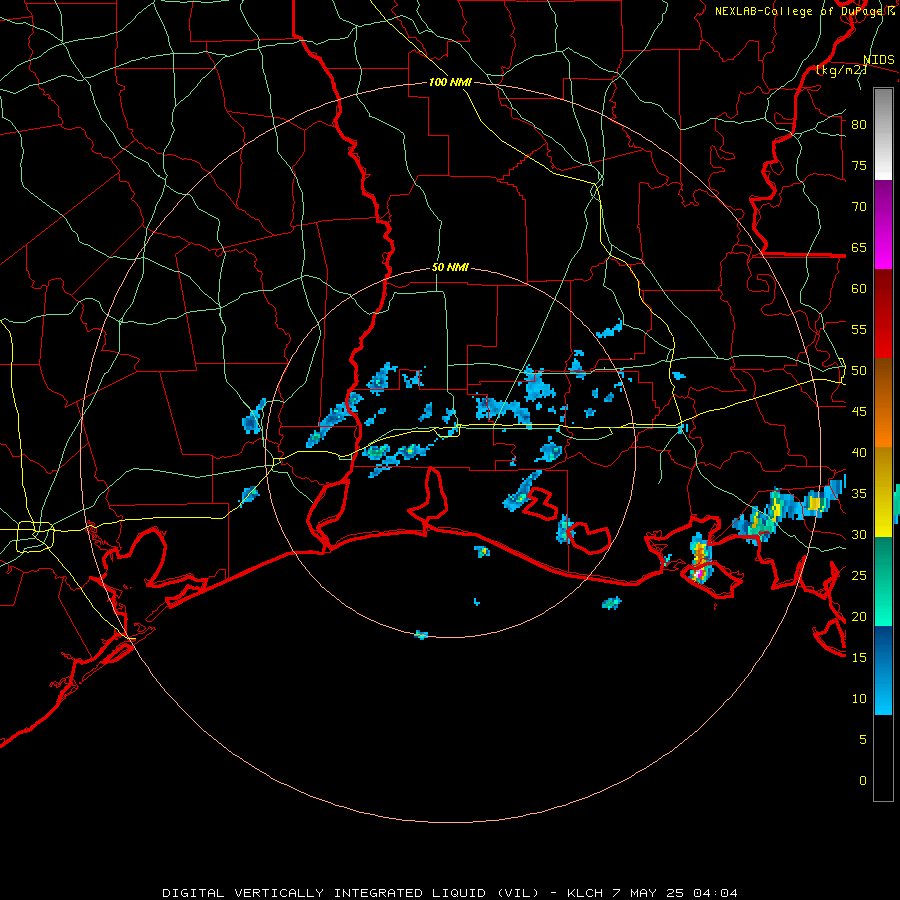Click the 30 value on the color scale
Viewport: 900px width, 900px height.
tap(859, 535)
